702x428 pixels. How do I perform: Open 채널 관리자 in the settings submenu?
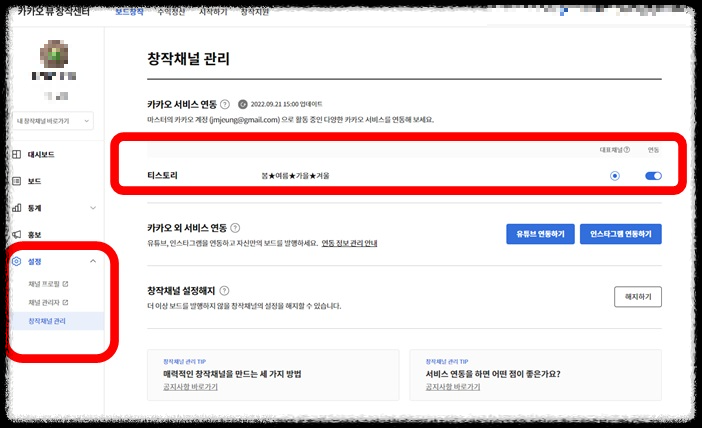[44, 303]
